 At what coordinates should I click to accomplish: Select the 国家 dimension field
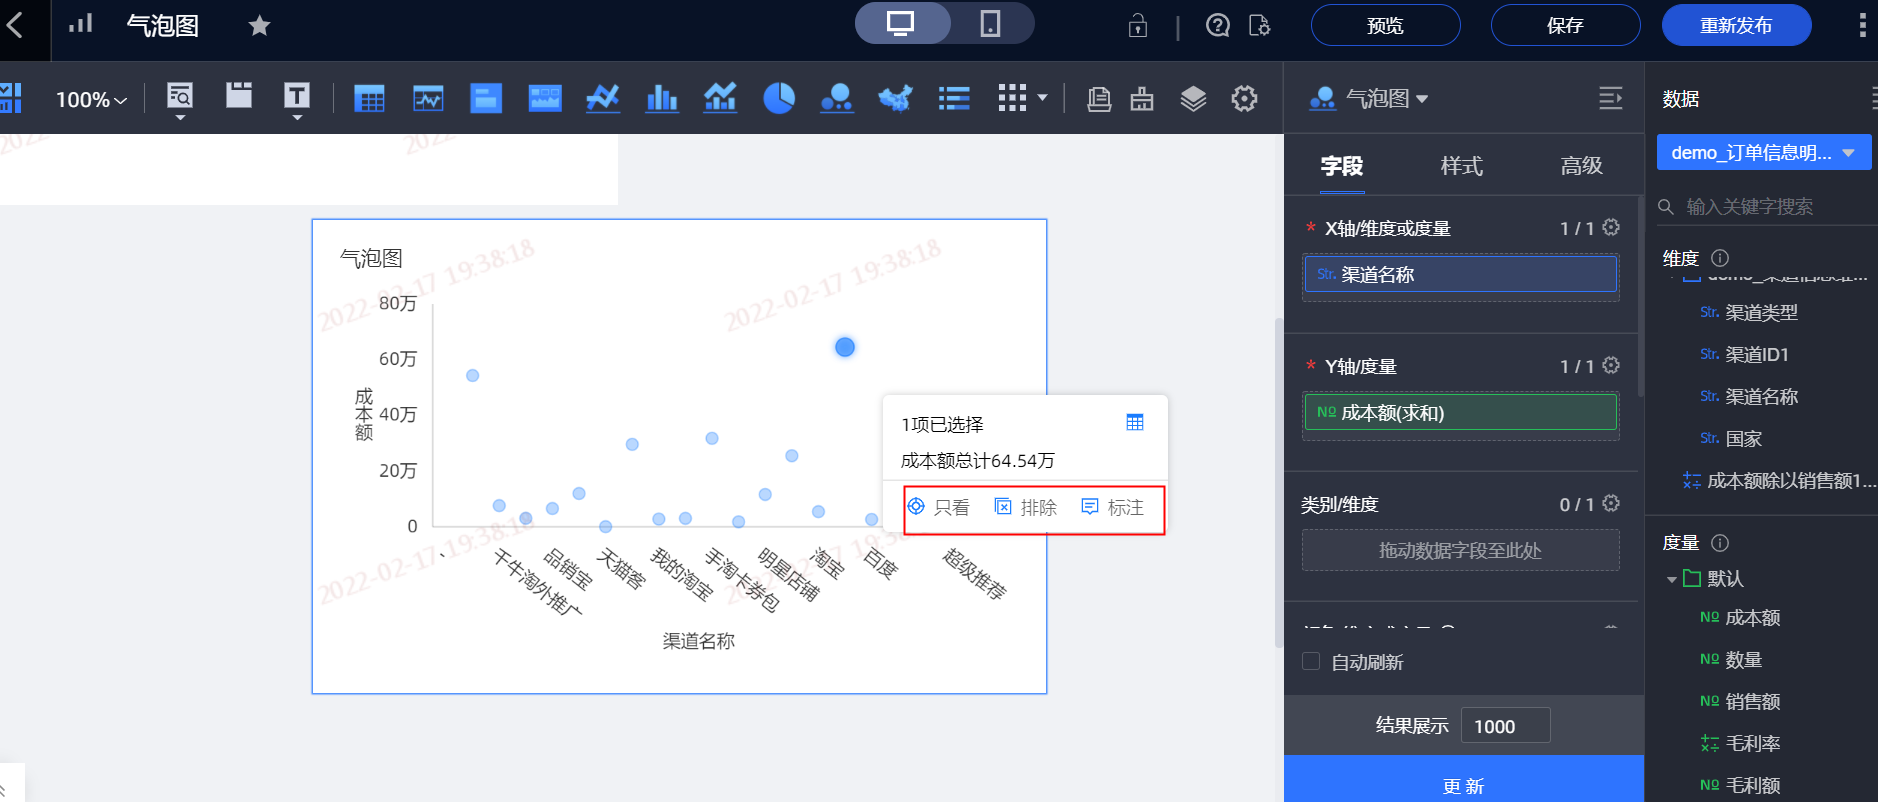(x=1744, y=439)
